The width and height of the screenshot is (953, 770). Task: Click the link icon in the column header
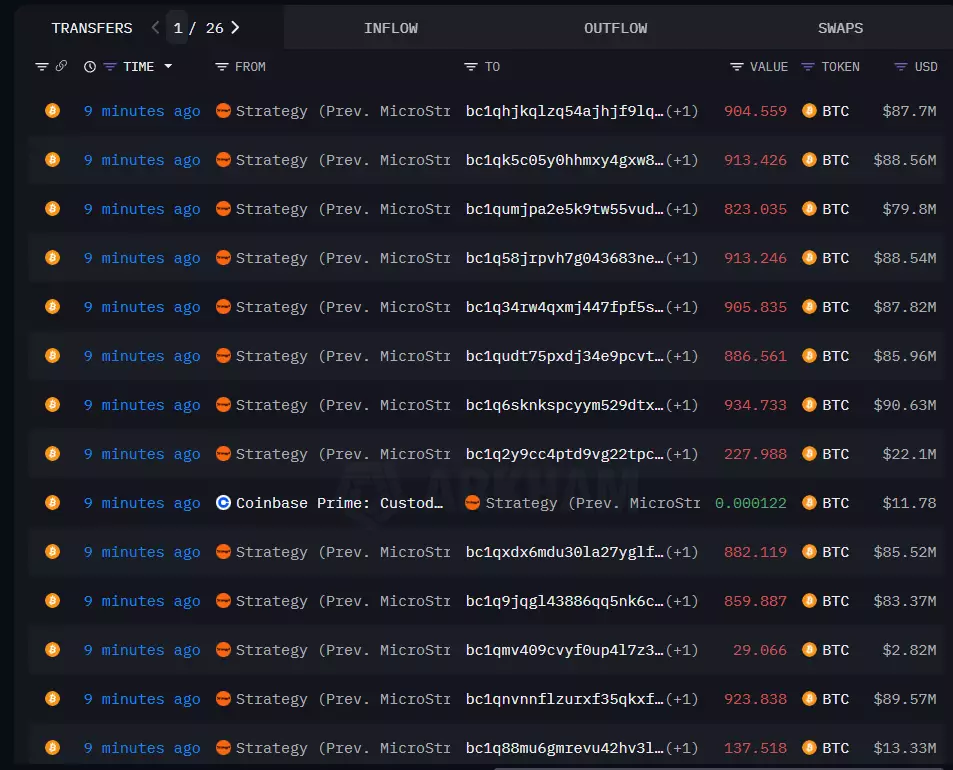pos(61,67)
